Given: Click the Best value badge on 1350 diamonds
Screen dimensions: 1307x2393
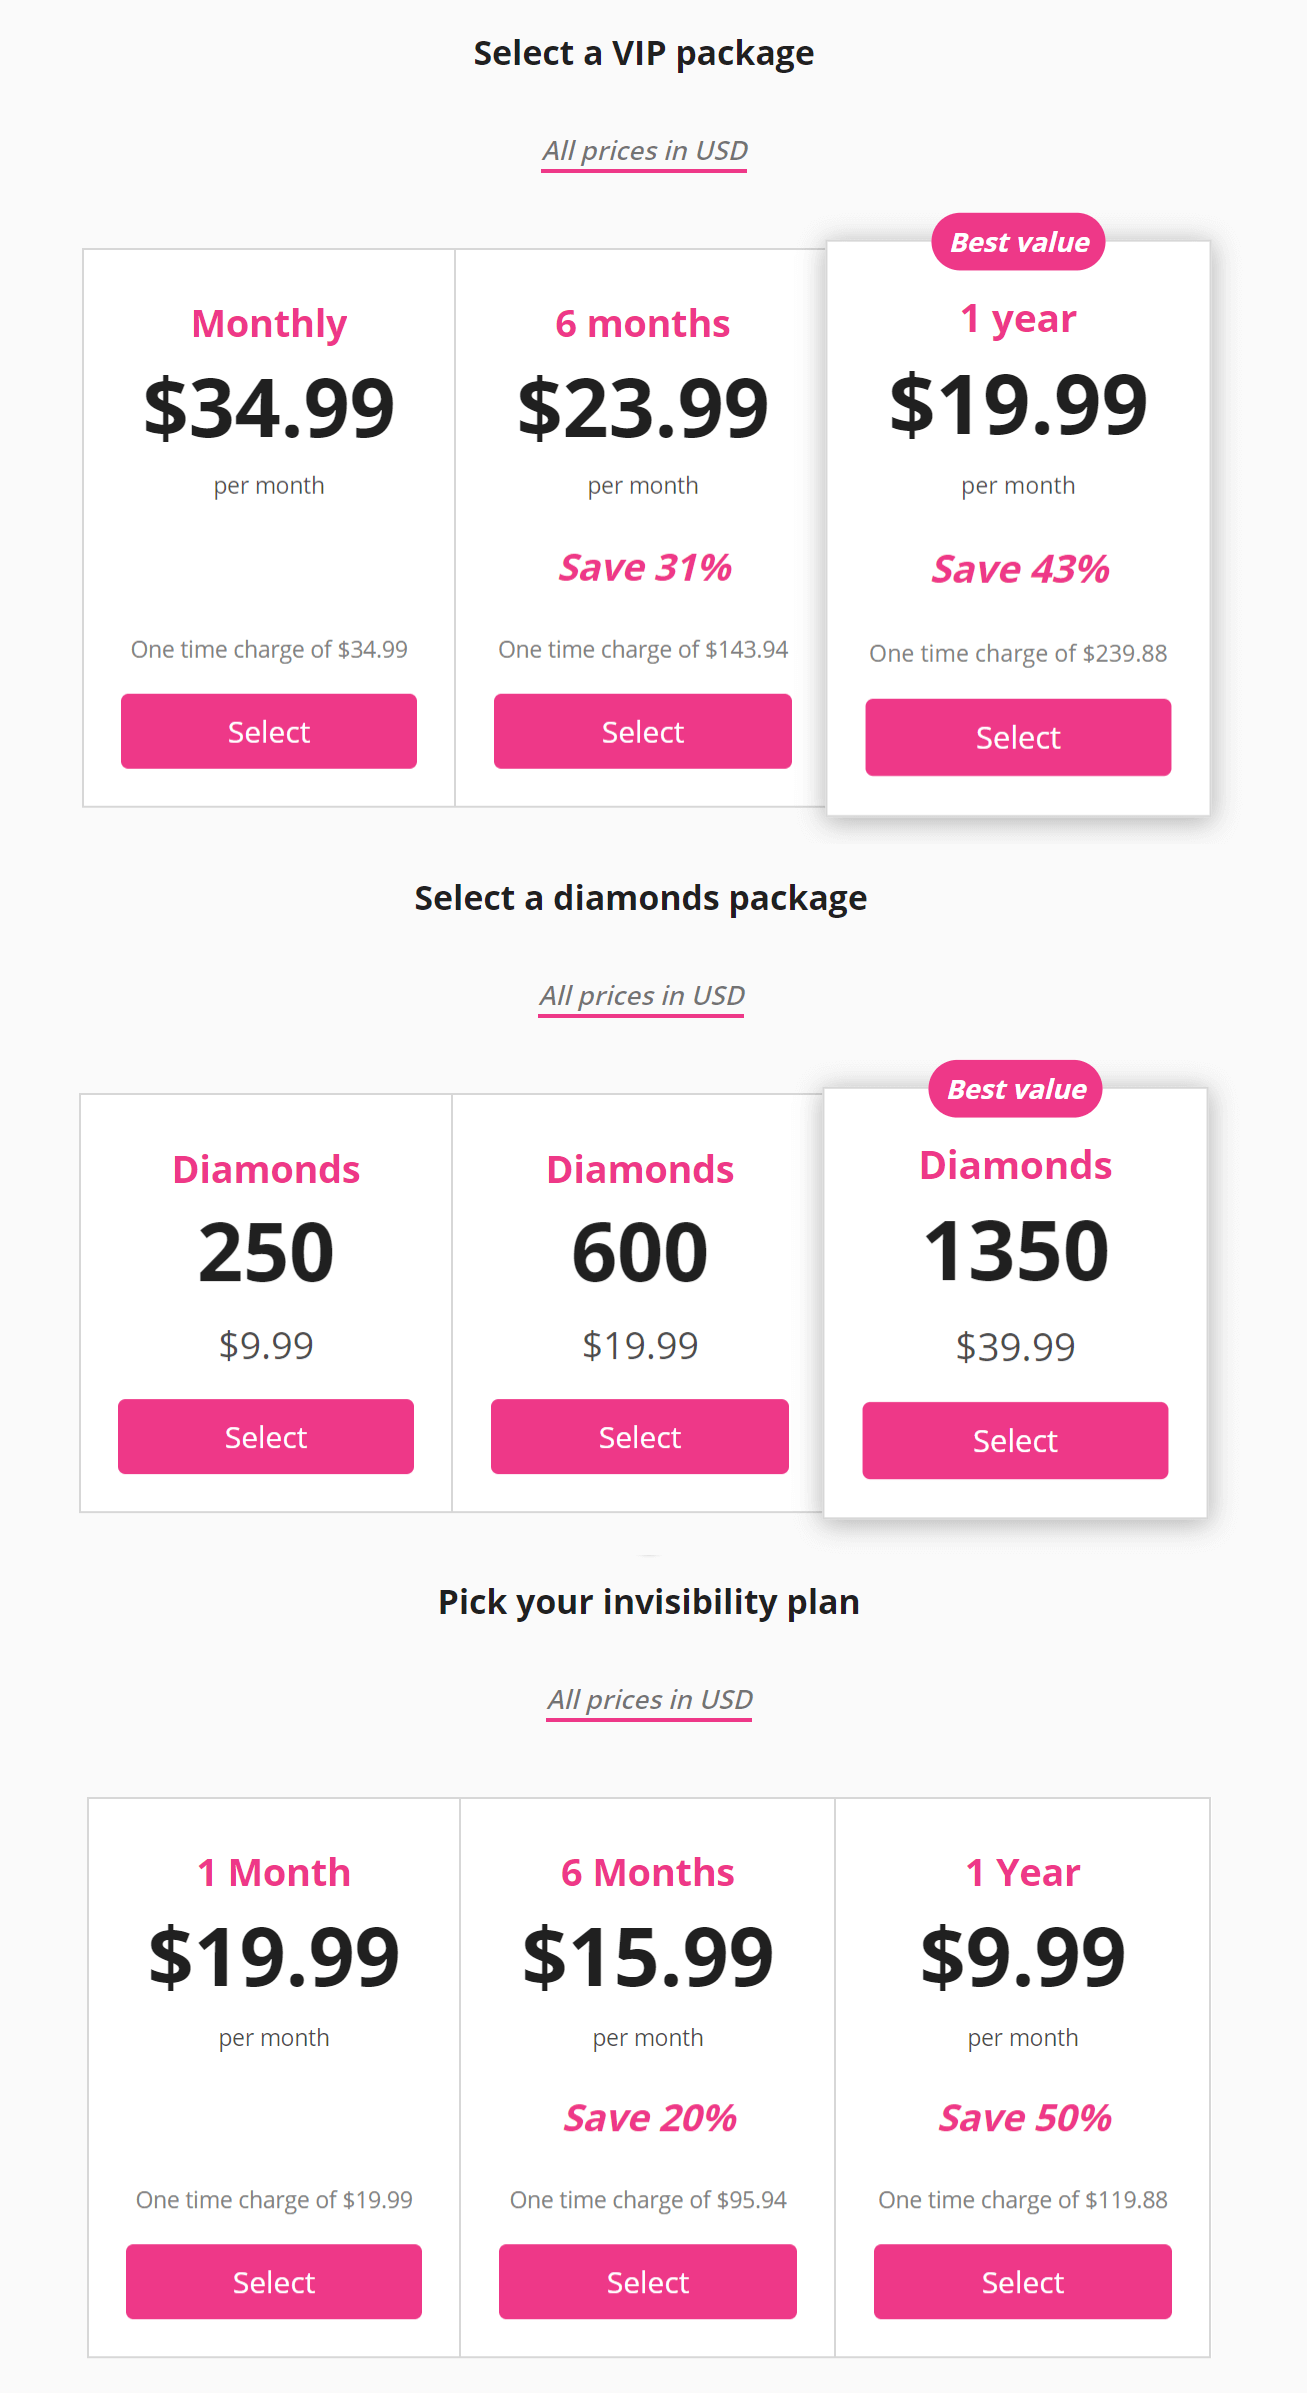Looking at the screenshot, I should (x=1015, y=1089).
